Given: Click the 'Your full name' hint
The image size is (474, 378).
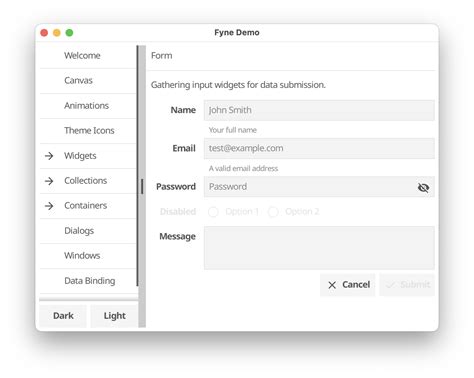Looking at the screenshot, I should [x=233, y=130].
